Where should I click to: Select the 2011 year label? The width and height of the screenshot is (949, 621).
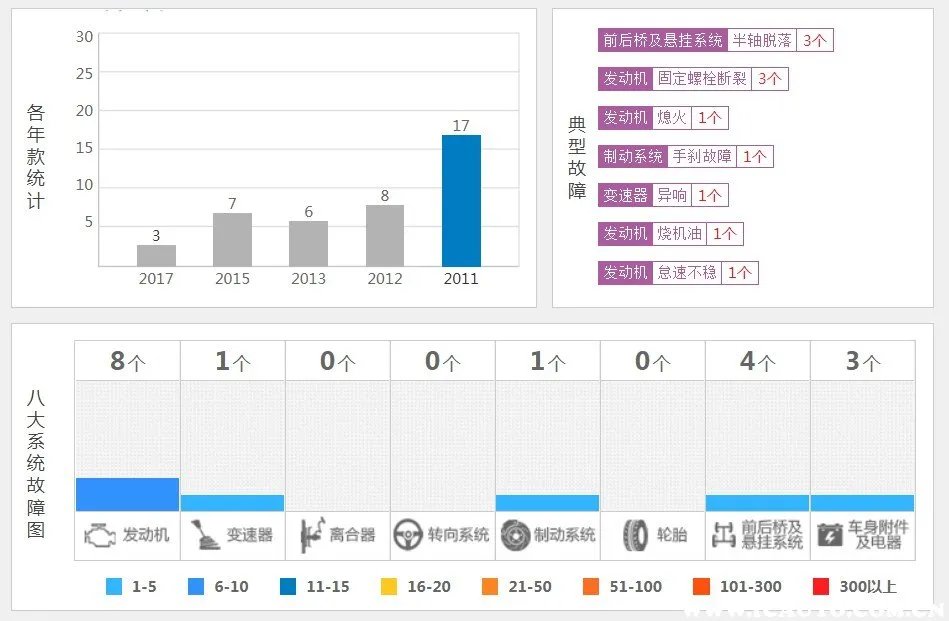[460, 280]
